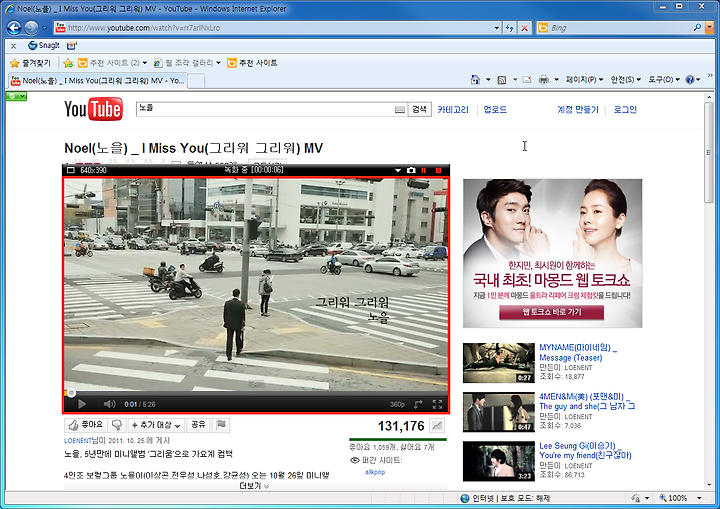
Task: Click the YouTube search (검색) button
Action: click(x=419, y=109)
